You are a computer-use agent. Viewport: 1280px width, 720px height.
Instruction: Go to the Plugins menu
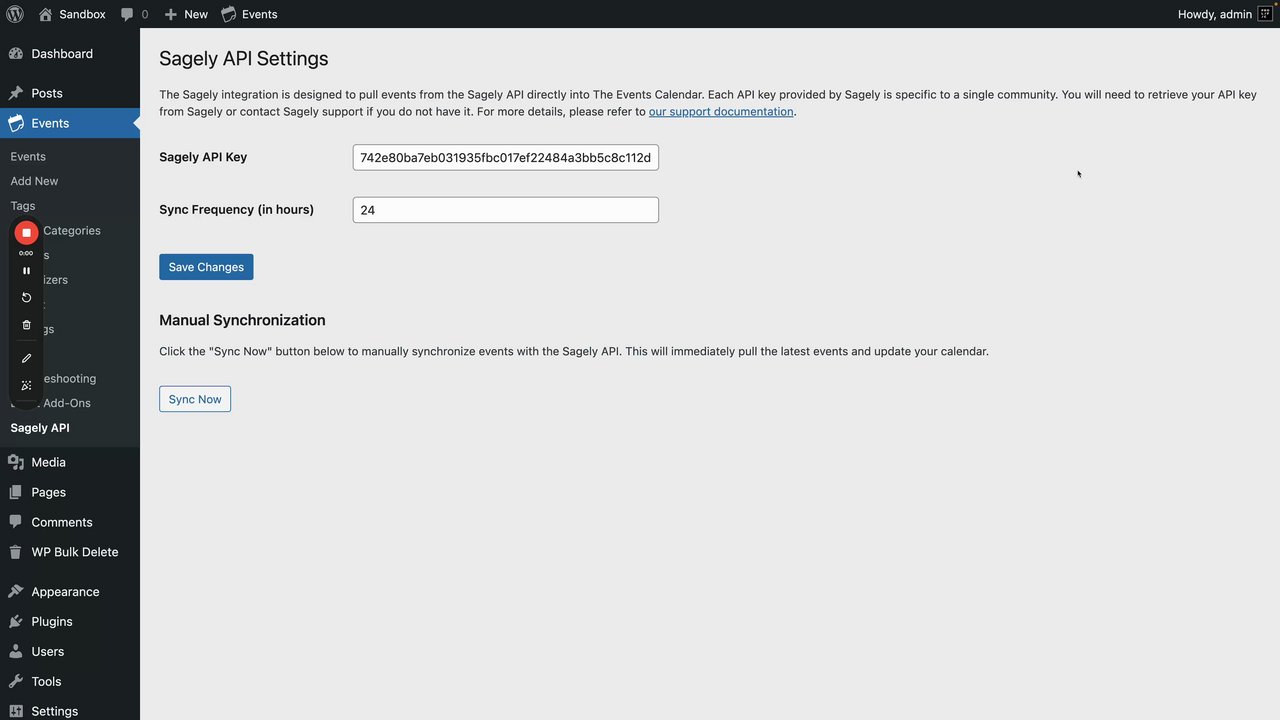click(51, 621)
